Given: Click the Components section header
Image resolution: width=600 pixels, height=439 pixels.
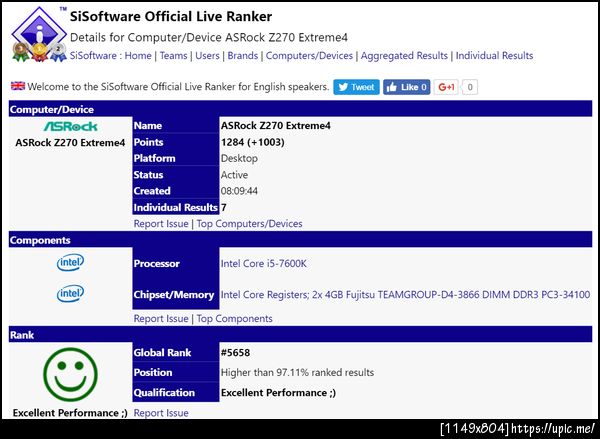Looking at the screenshot, I should 300,240.
